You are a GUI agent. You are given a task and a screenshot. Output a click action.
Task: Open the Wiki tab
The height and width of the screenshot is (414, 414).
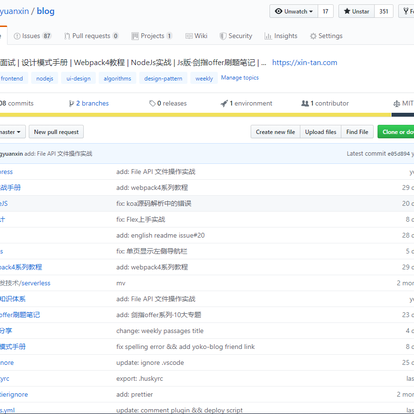point(196,36)
